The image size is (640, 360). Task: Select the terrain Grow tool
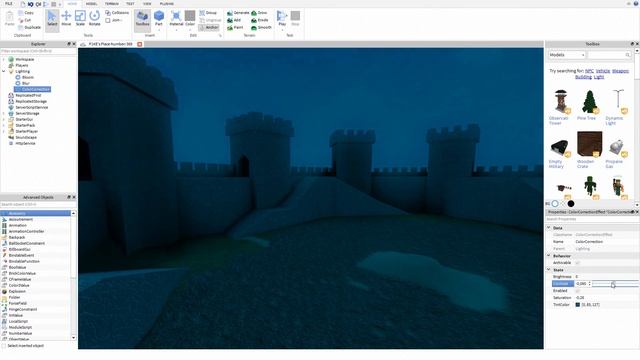pyautogui.click(x=259, y=13)
